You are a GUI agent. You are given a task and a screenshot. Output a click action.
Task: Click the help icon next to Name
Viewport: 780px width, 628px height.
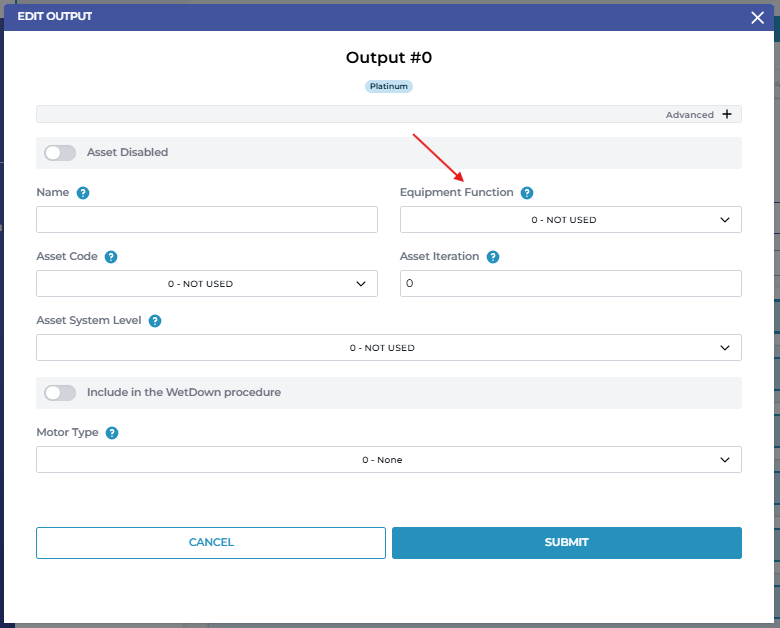point(83,193)
